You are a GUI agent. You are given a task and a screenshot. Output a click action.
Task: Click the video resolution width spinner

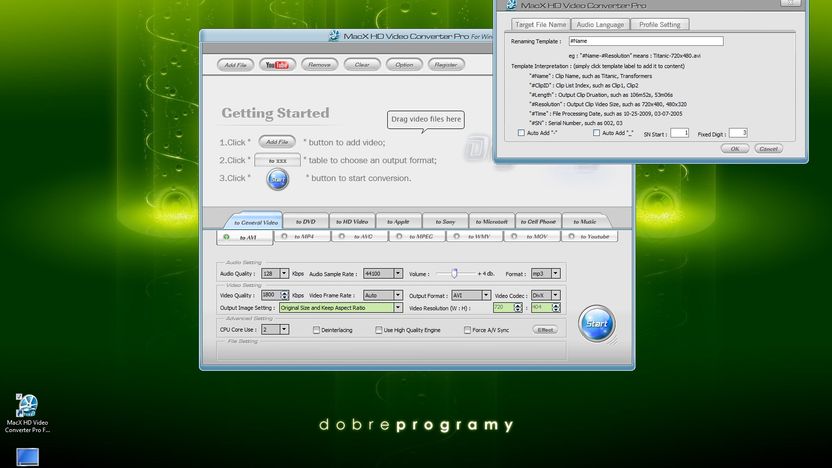tap(518, 307)
